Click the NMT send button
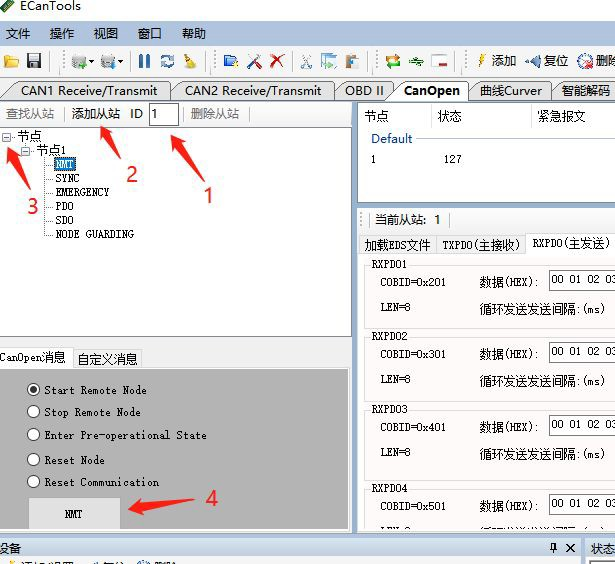 point(74,514)
